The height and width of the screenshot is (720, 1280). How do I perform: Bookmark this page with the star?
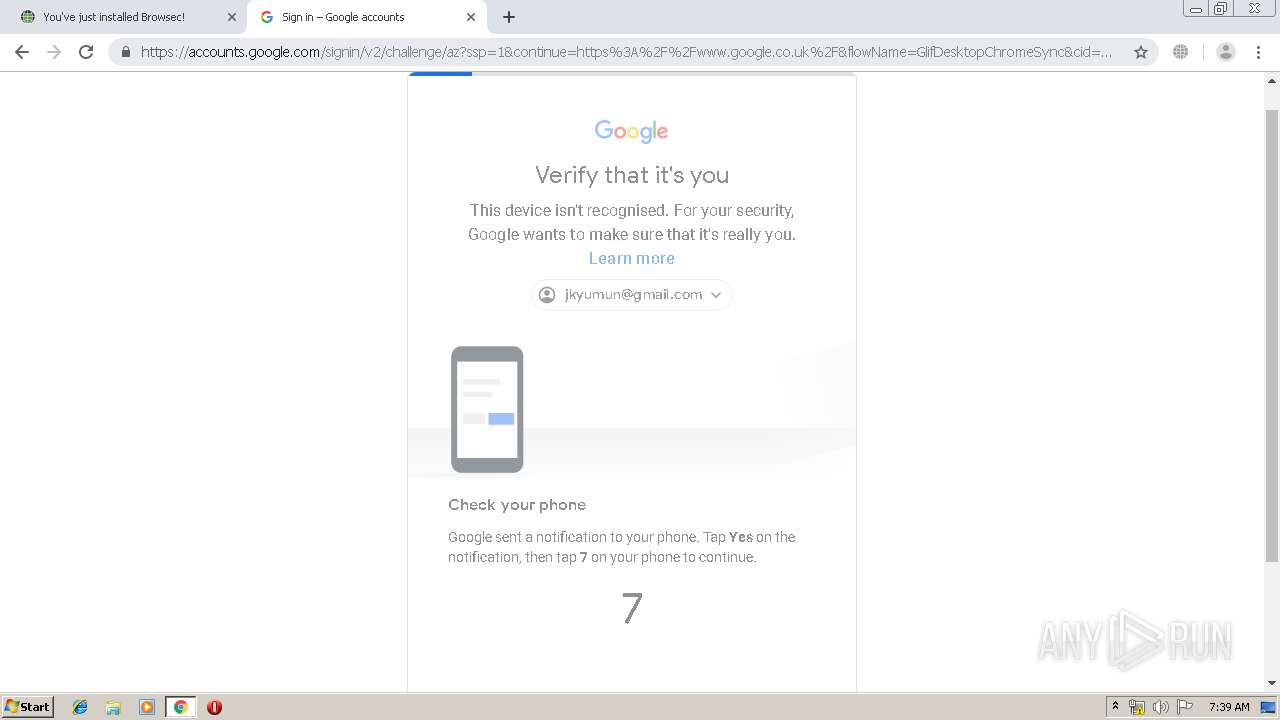(x=1141, y=52)
